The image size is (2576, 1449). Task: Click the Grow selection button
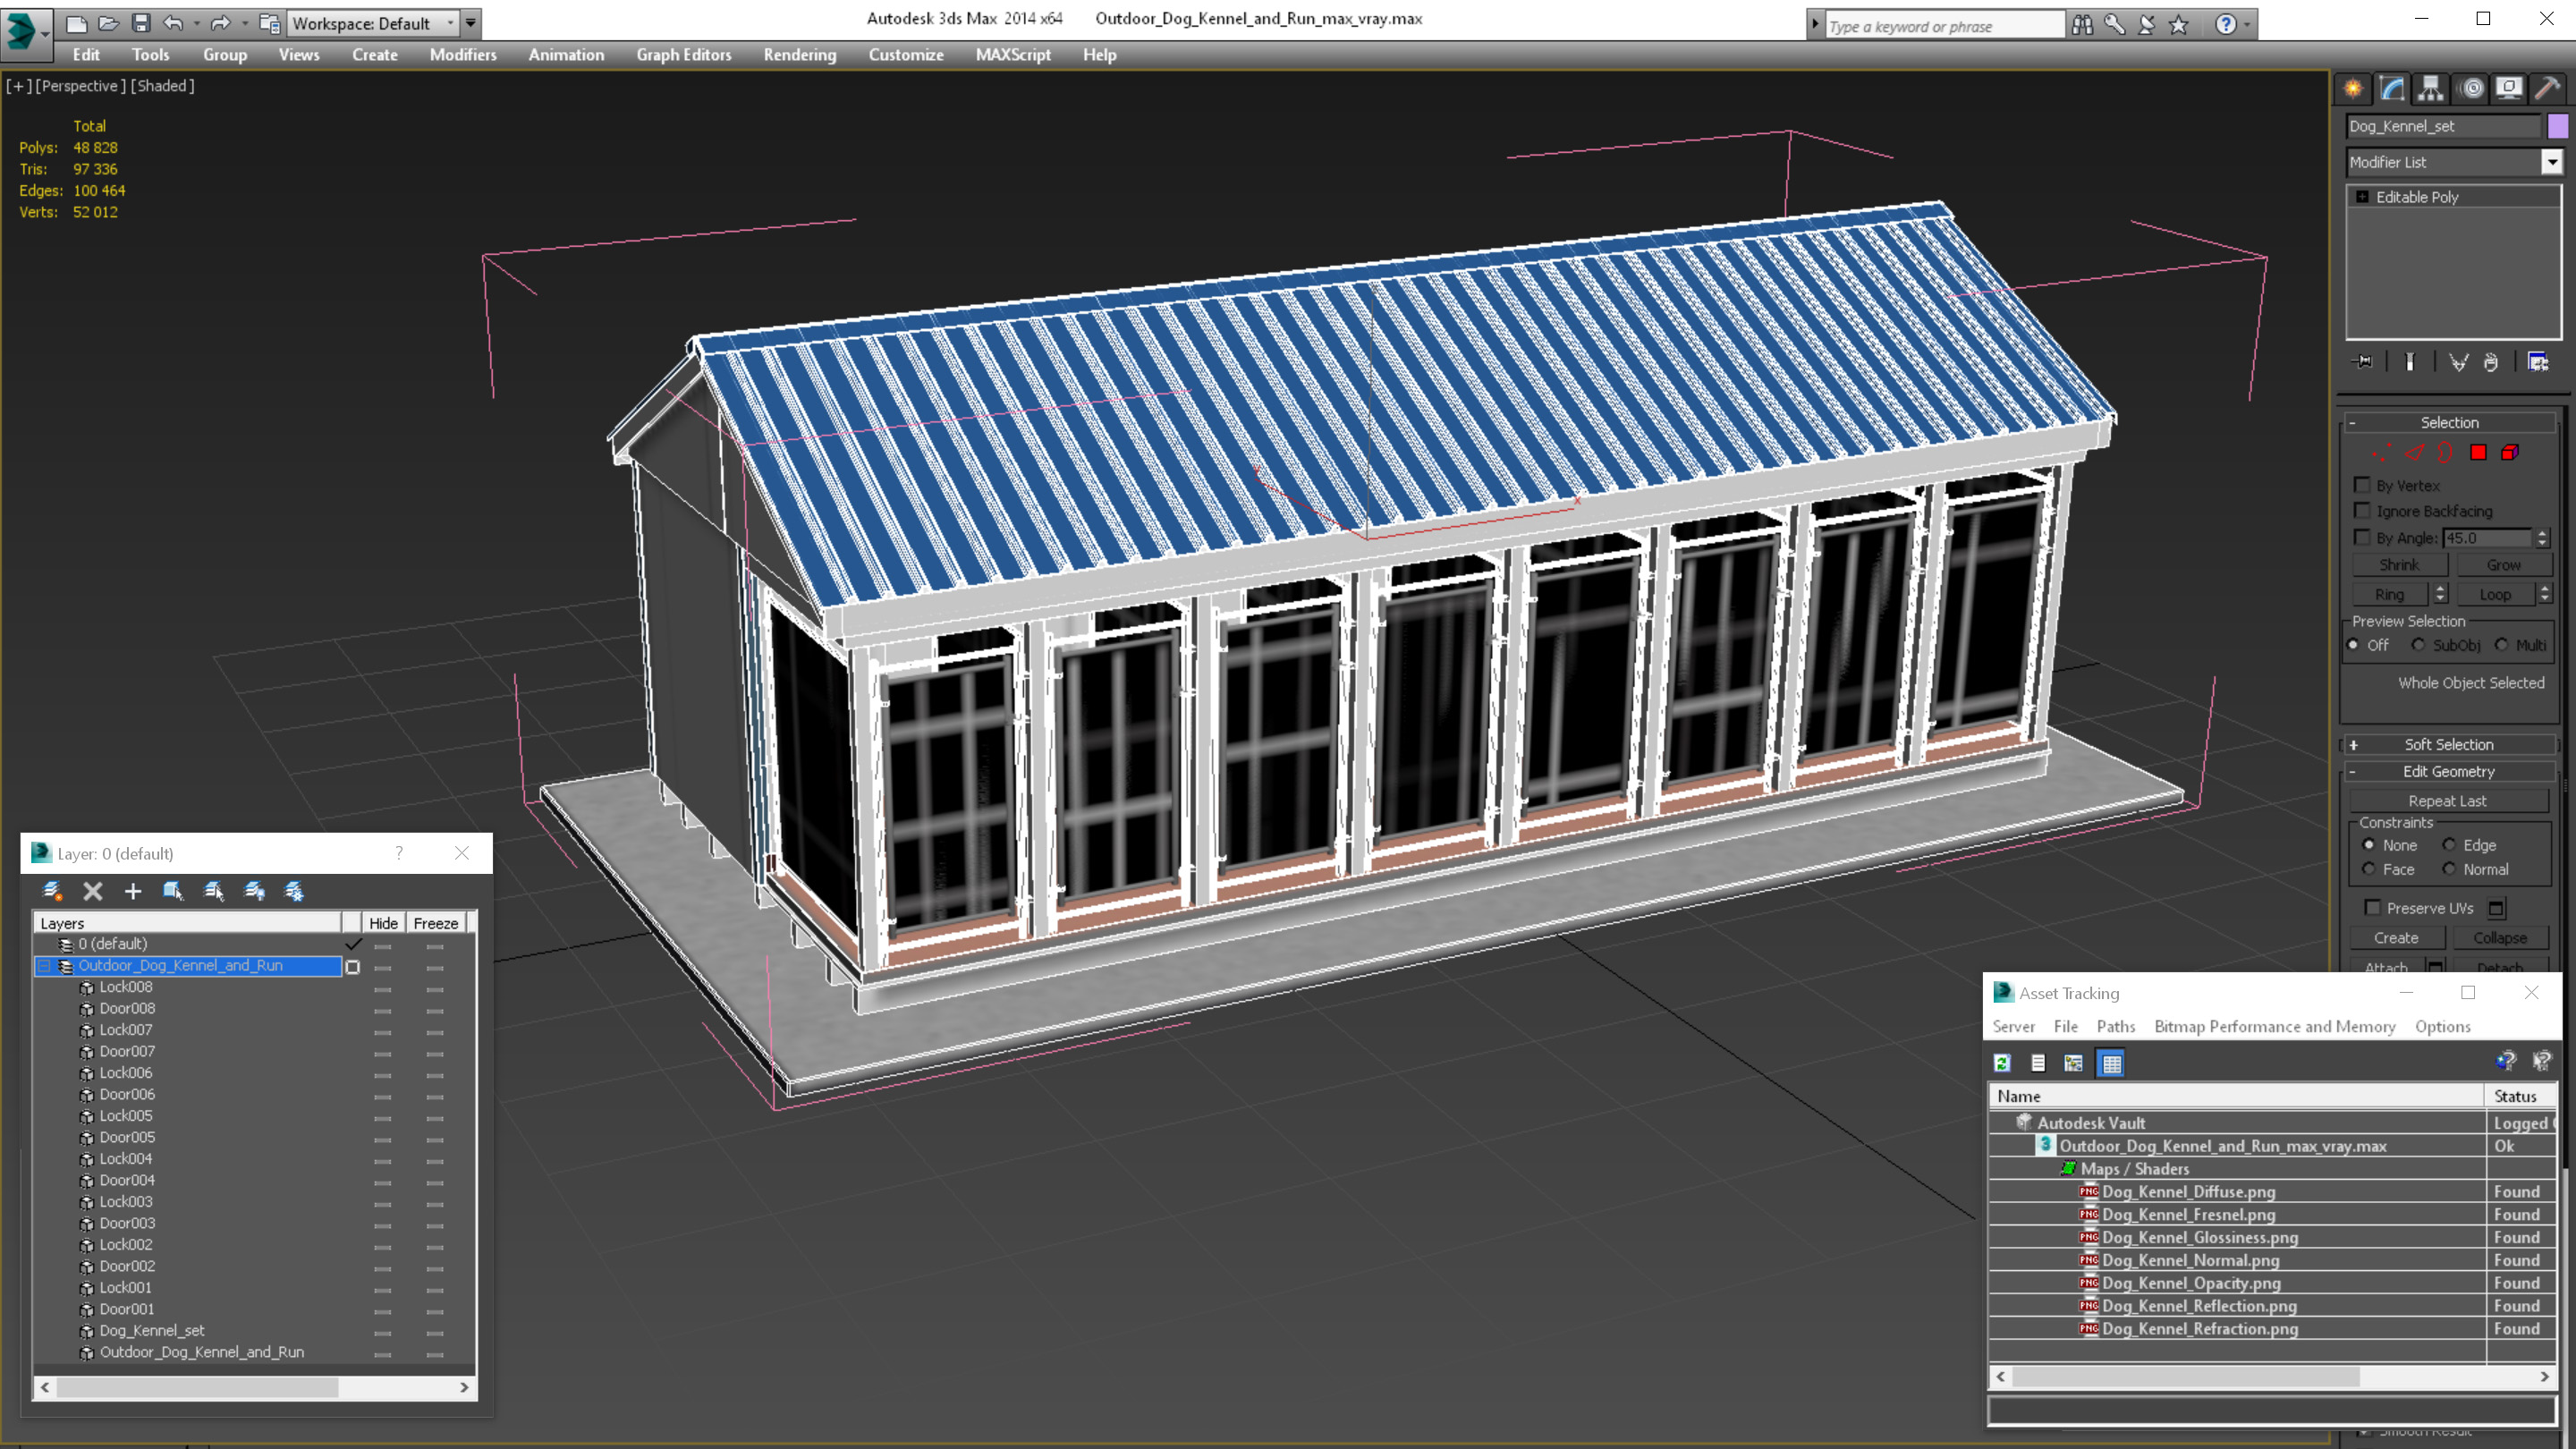coord(2503,565)
